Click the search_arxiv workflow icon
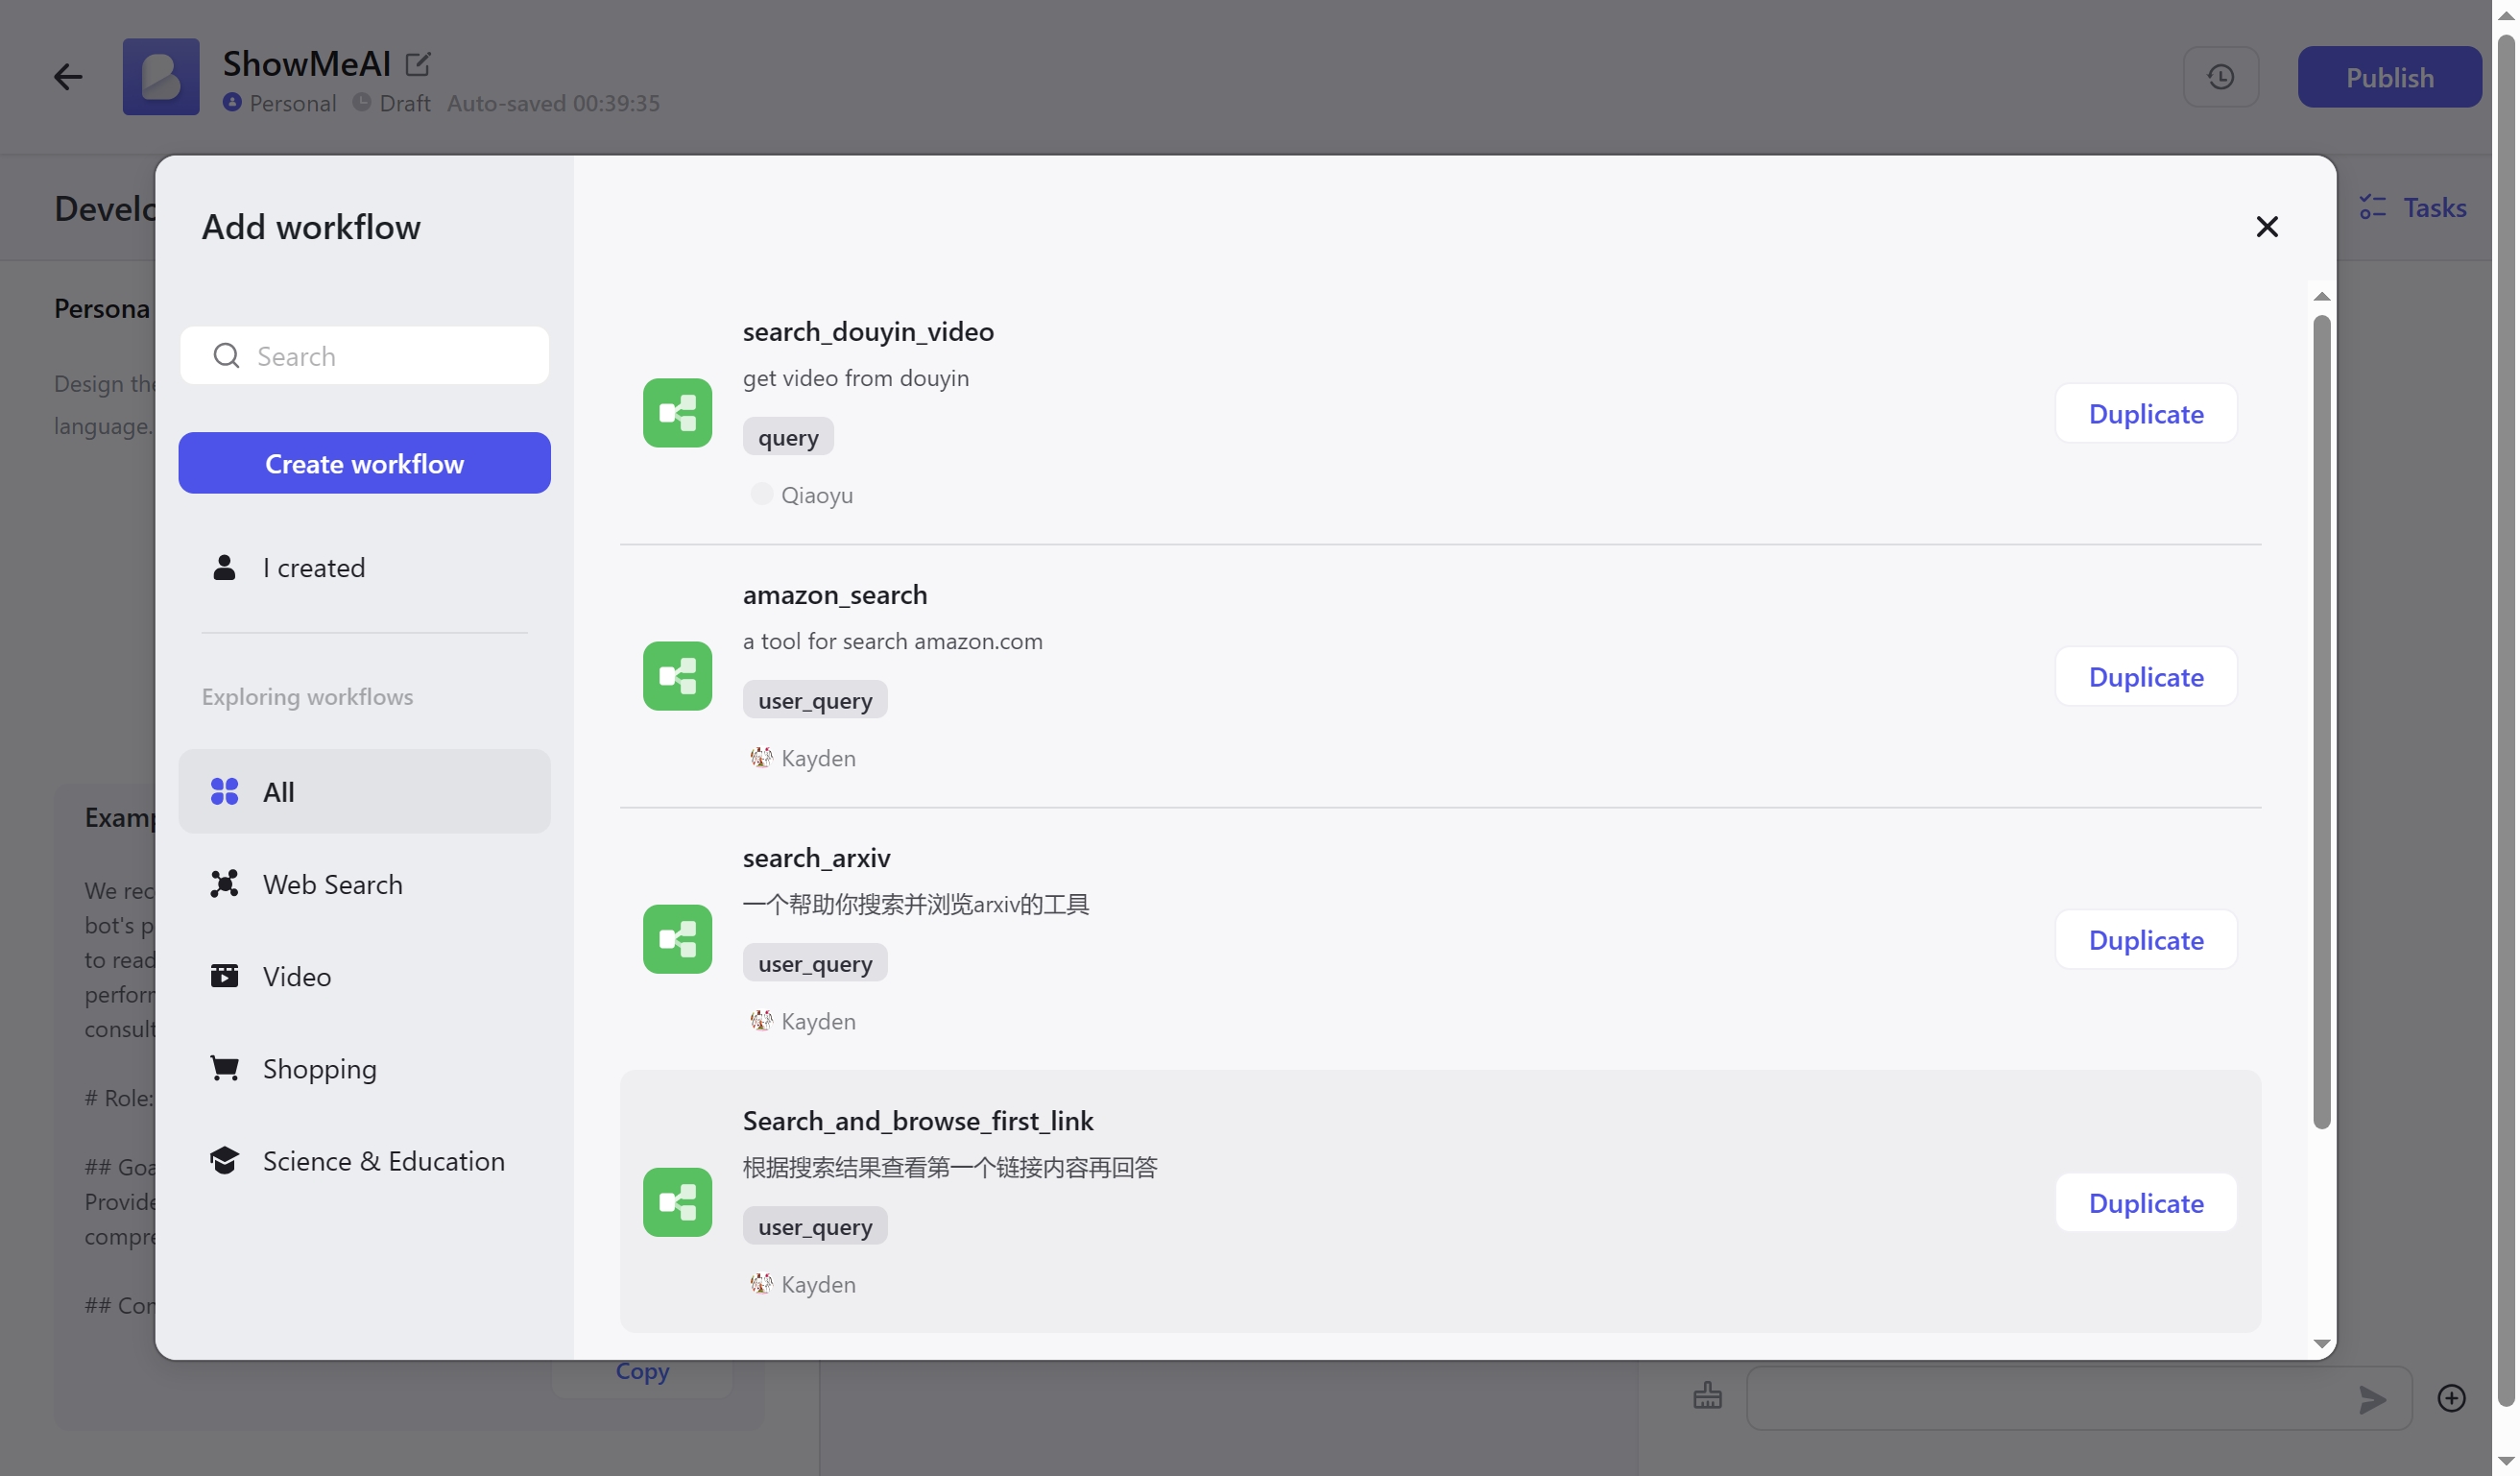The width and height of the screenshot is (2520, 1476). point(677,938)
